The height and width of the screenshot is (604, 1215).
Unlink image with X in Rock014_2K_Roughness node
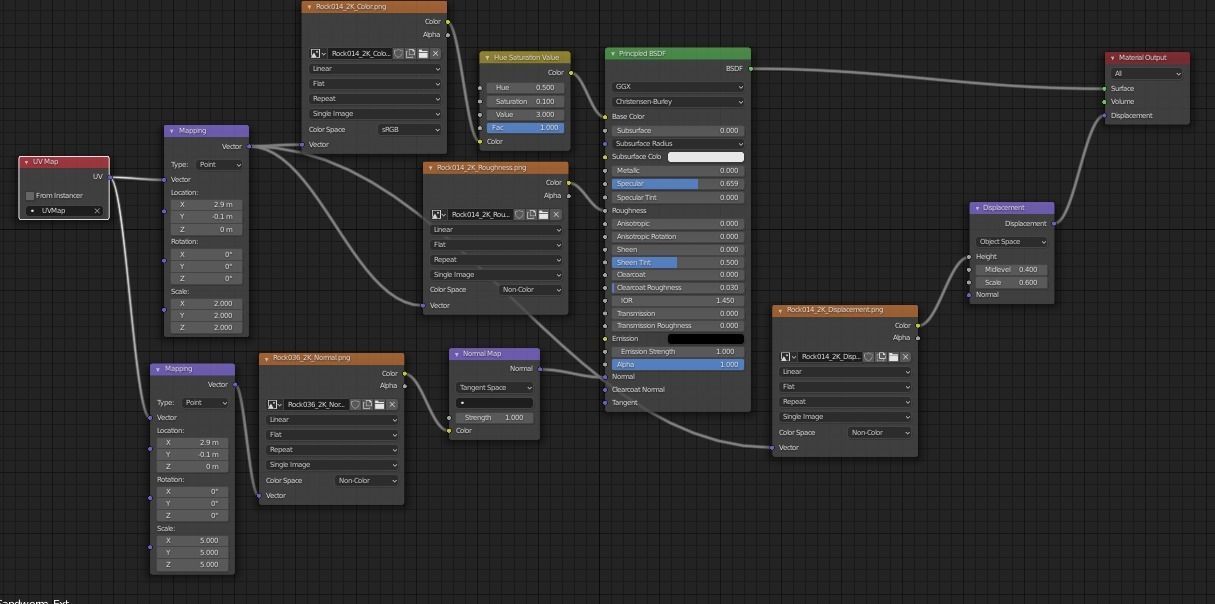556,214
